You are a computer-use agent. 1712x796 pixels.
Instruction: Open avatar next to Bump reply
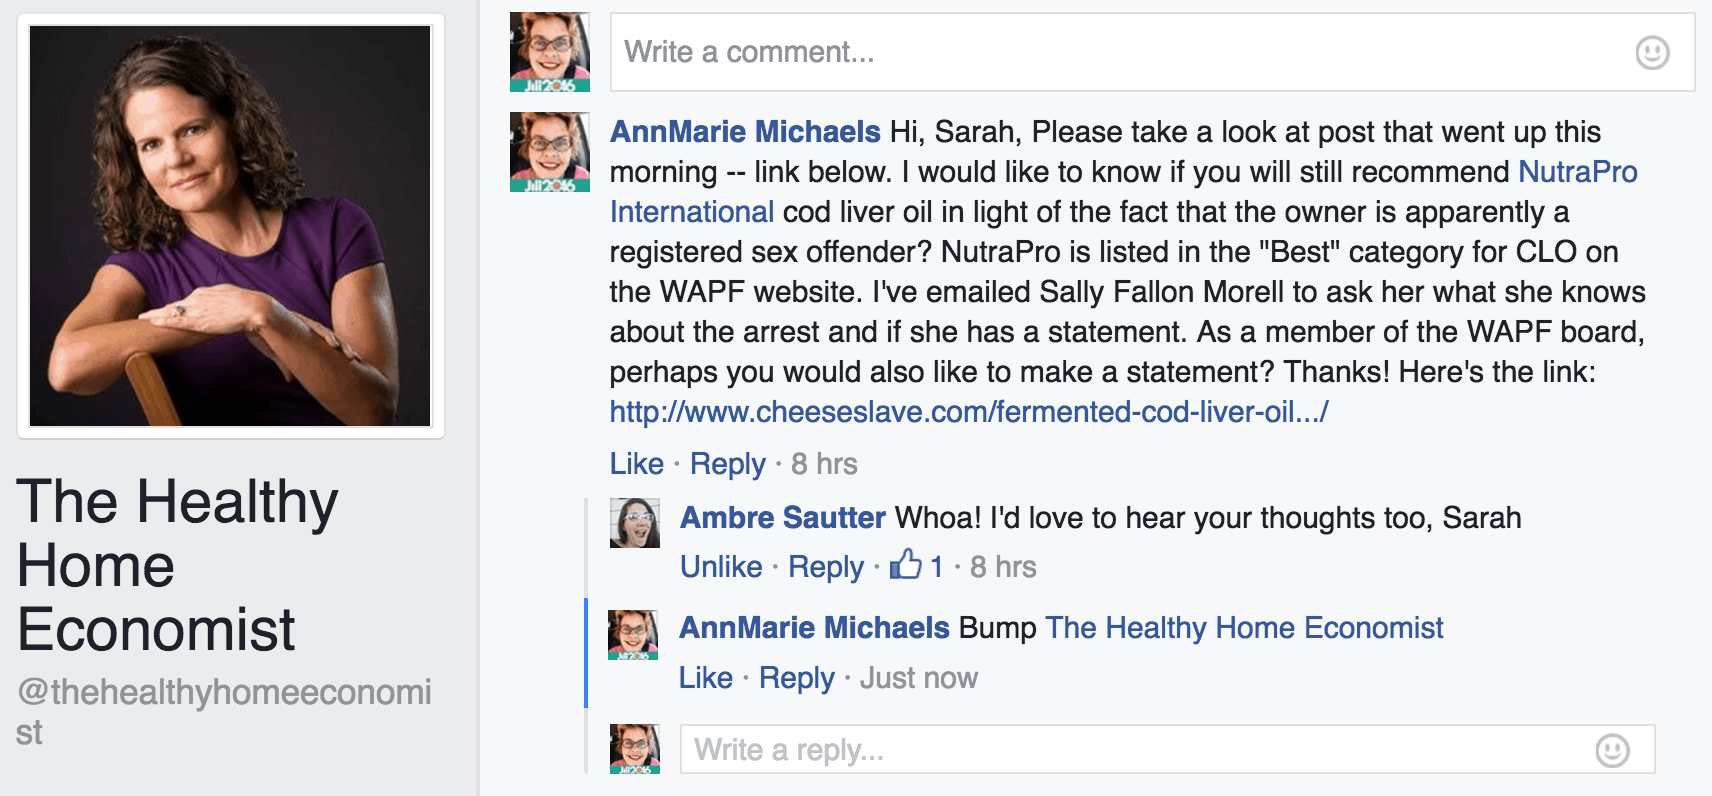pyautogui.click(x=633, y=635)
